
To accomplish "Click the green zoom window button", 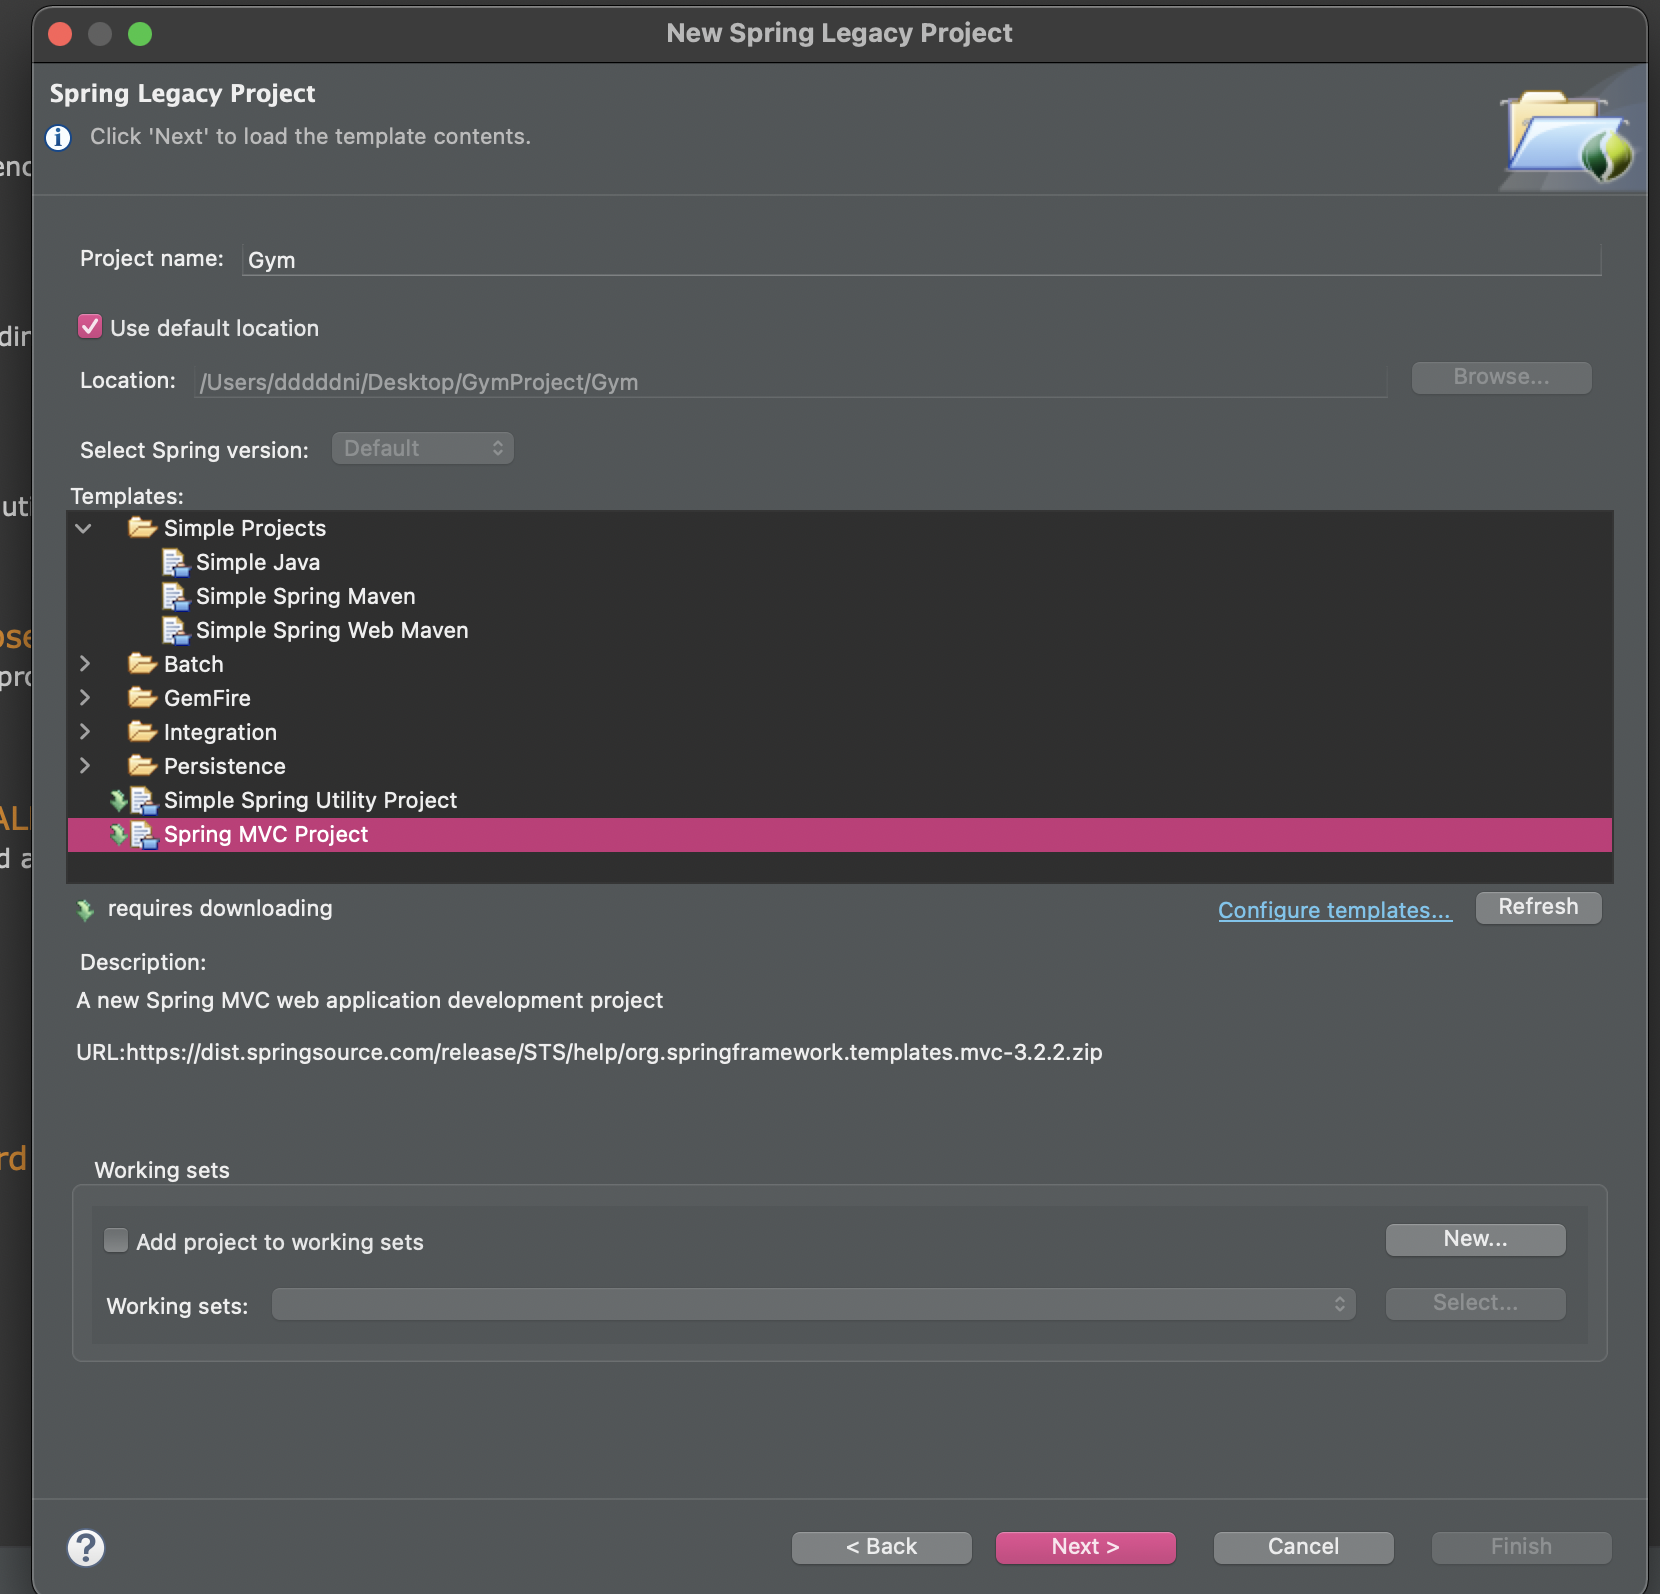I will (140, 34).
